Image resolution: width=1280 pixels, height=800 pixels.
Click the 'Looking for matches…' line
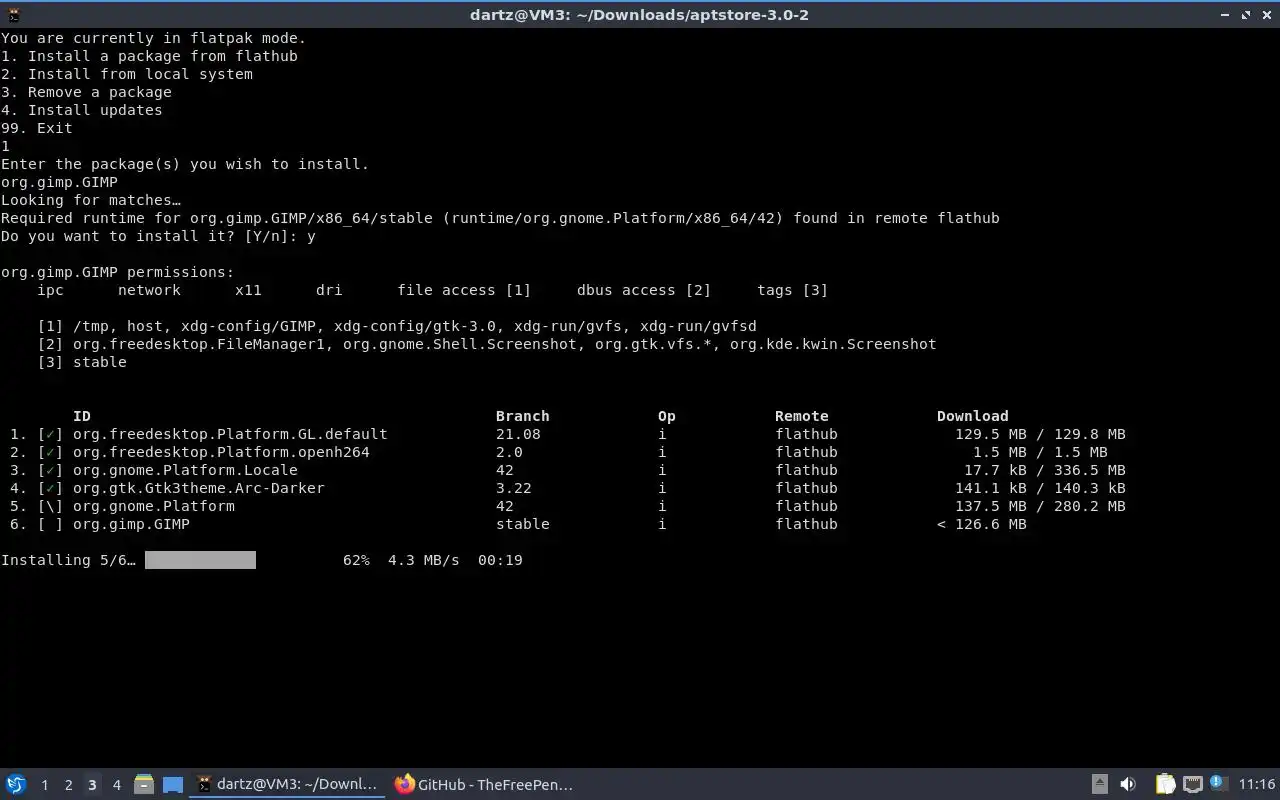point(91,200)
